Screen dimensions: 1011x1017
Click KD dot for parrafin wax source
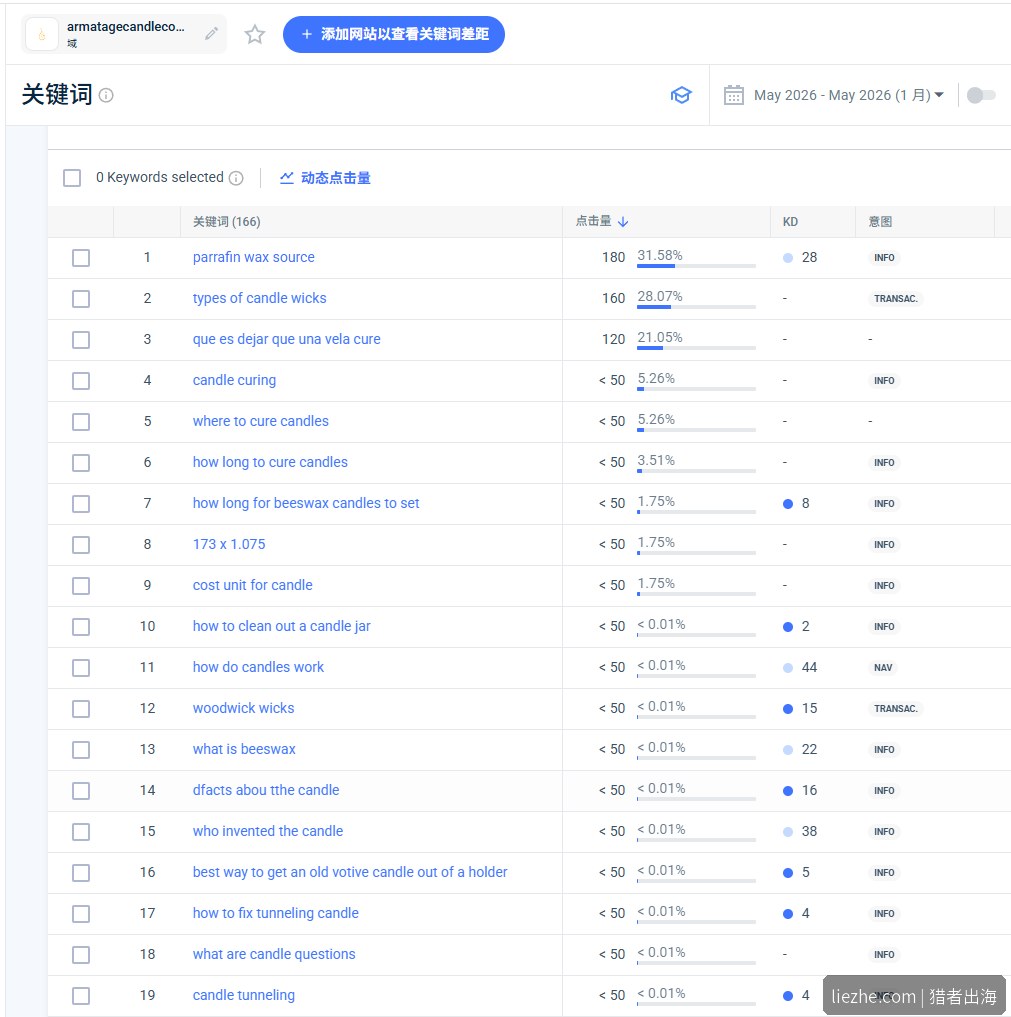coord(788,258)
